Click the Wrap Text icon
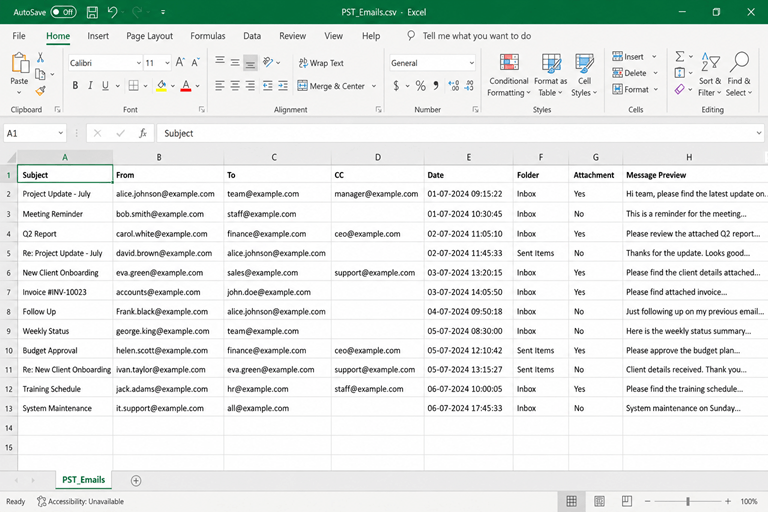This screenshot has width=768, height=512. [303, 63]
